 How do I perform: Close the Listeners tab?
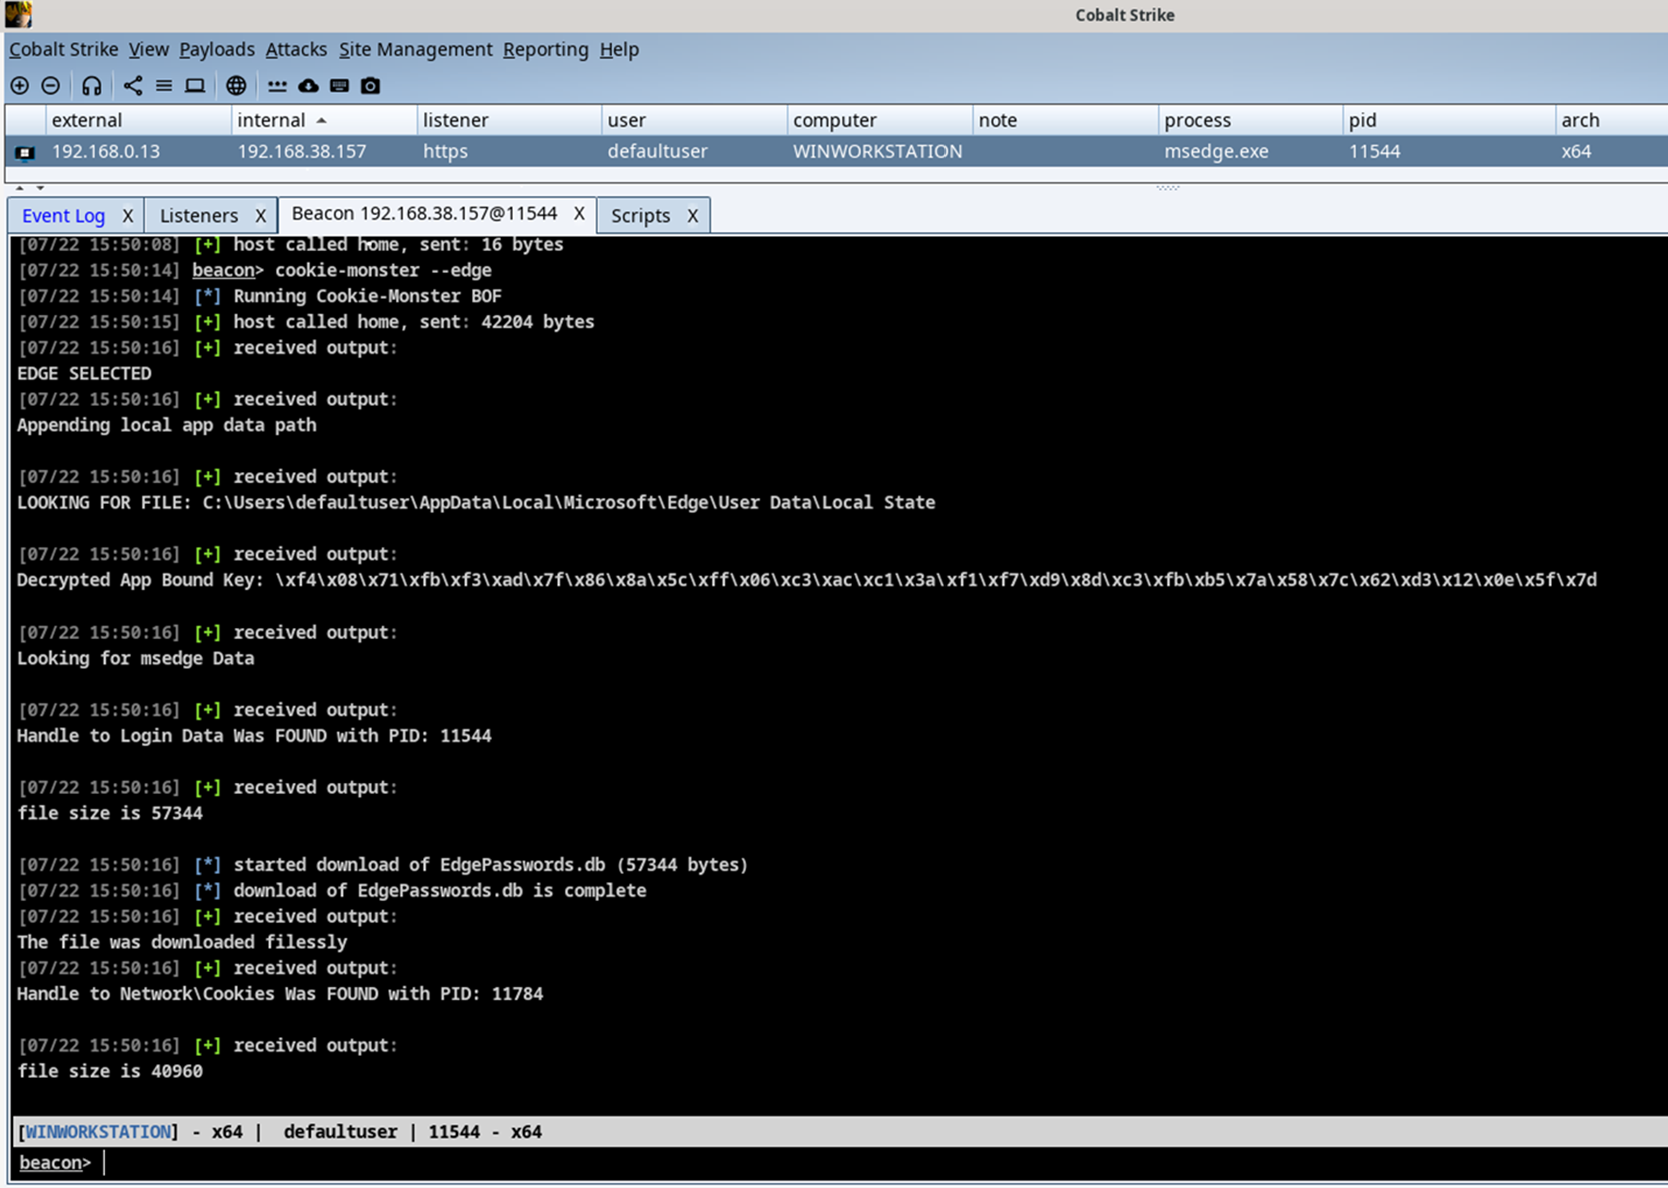(260, 215)
